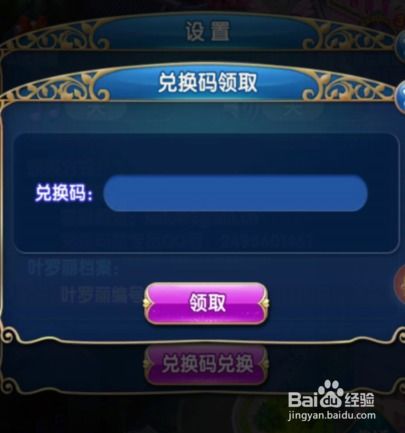This screenshot has height=433, width=405.
Task: Click the 兑换码领取 dialog title banner
Action: point(207,83)
